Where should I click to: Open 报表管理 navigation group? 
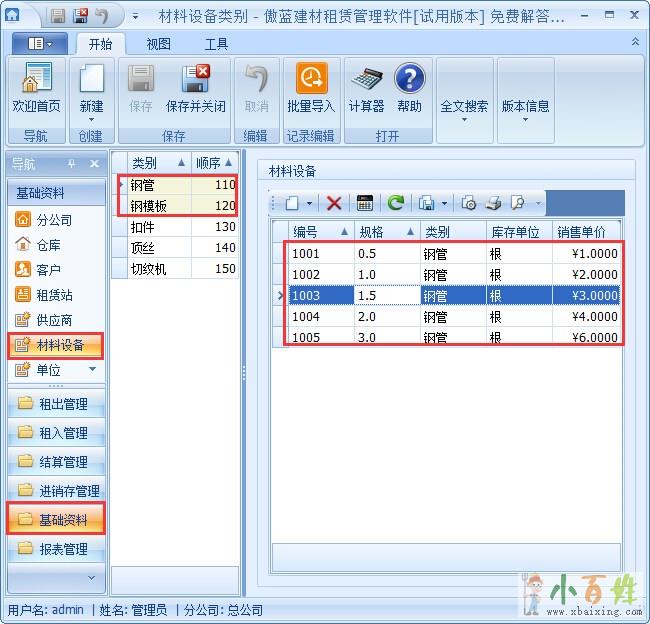[x=62, y=549]
